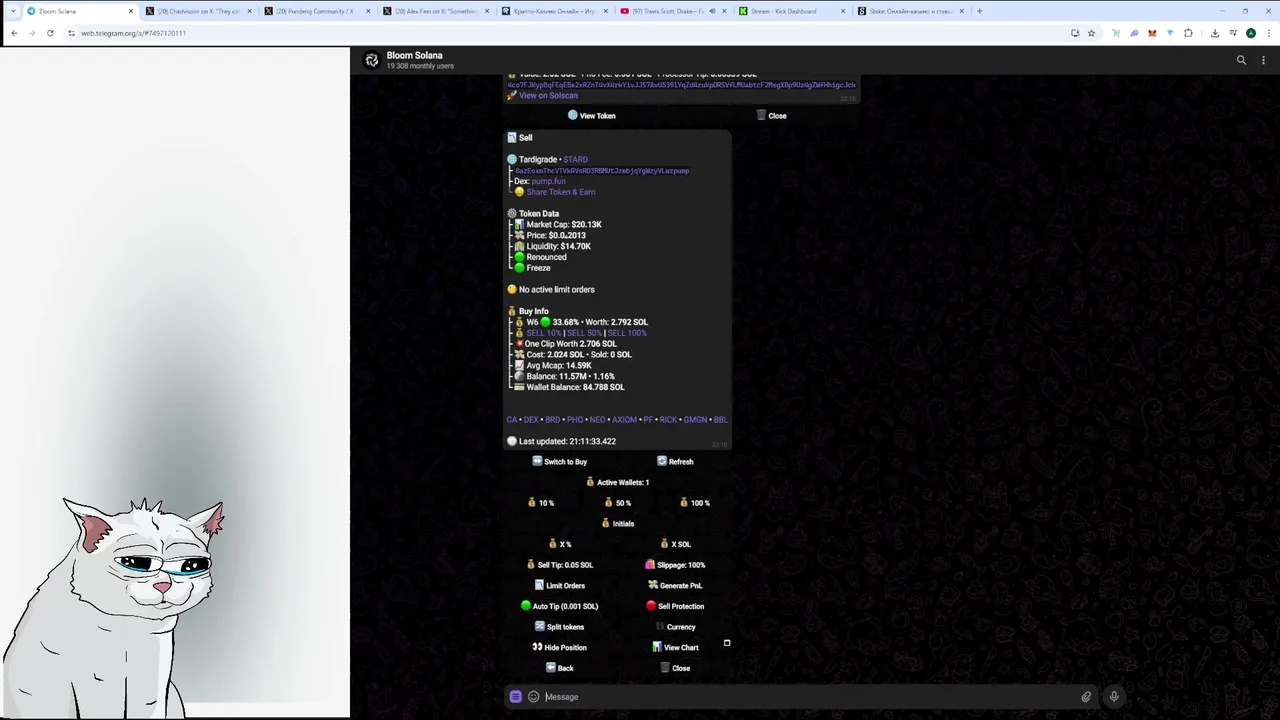The image size is (1280, 720).
Task: Open the Bloom Solana chat avatar
Action: coord(372,61)
